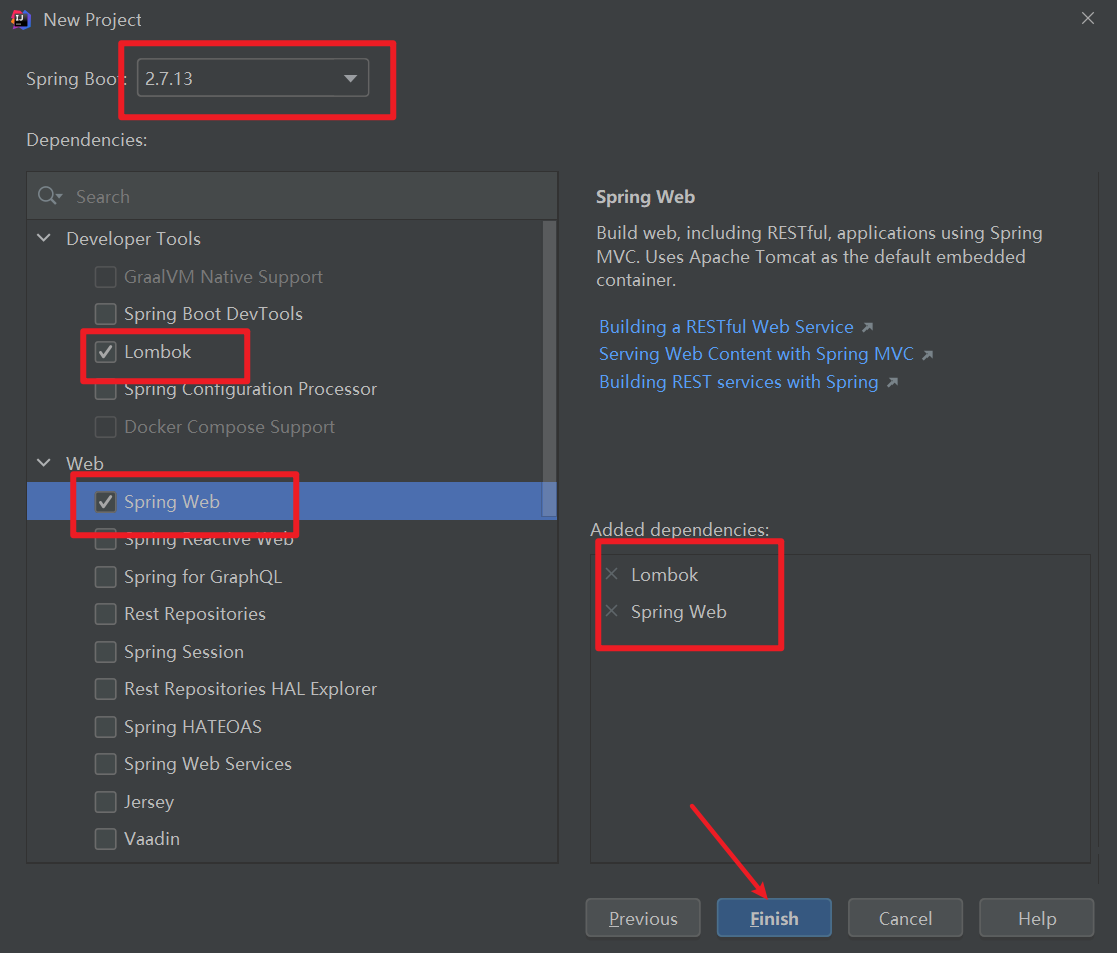
Task: Click the search magnifier icon
Action: click(49, 196)
